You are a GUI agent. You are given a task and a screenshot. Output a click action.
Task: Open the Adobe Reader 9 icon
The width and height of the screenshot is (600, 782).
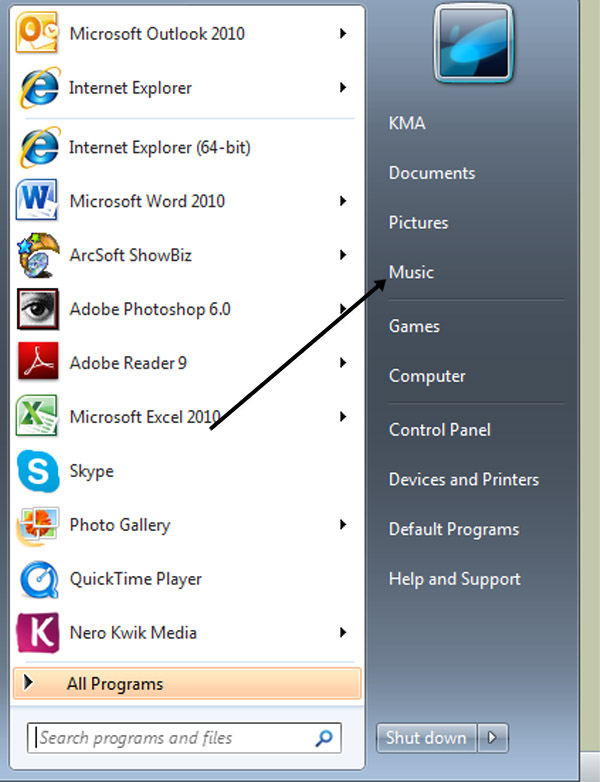38,361
